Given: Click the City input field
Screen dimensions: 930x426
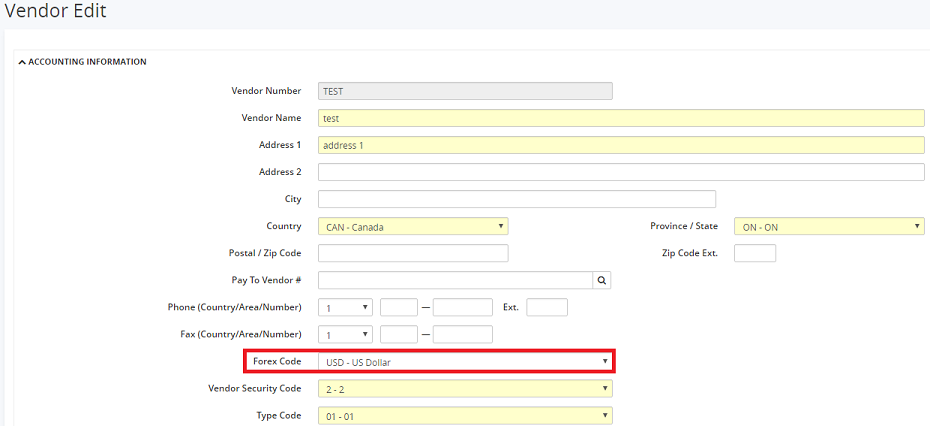Looking at the screenshot, I should [516, 199].
